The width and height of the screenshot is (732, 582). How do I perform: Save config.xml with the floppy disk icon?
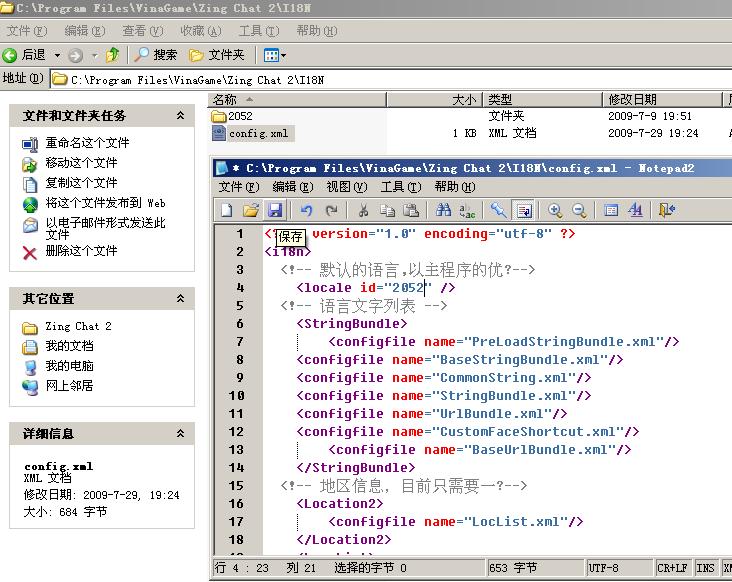[275, 210]
